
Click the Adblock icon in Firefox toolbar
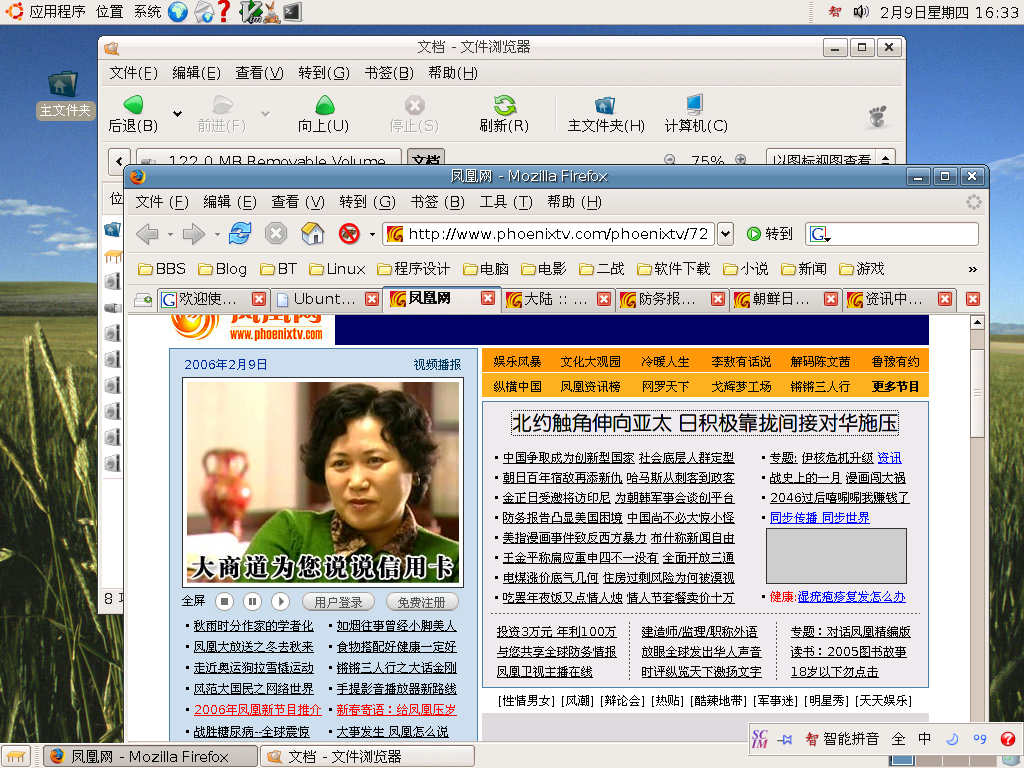[x=349, y=234]
